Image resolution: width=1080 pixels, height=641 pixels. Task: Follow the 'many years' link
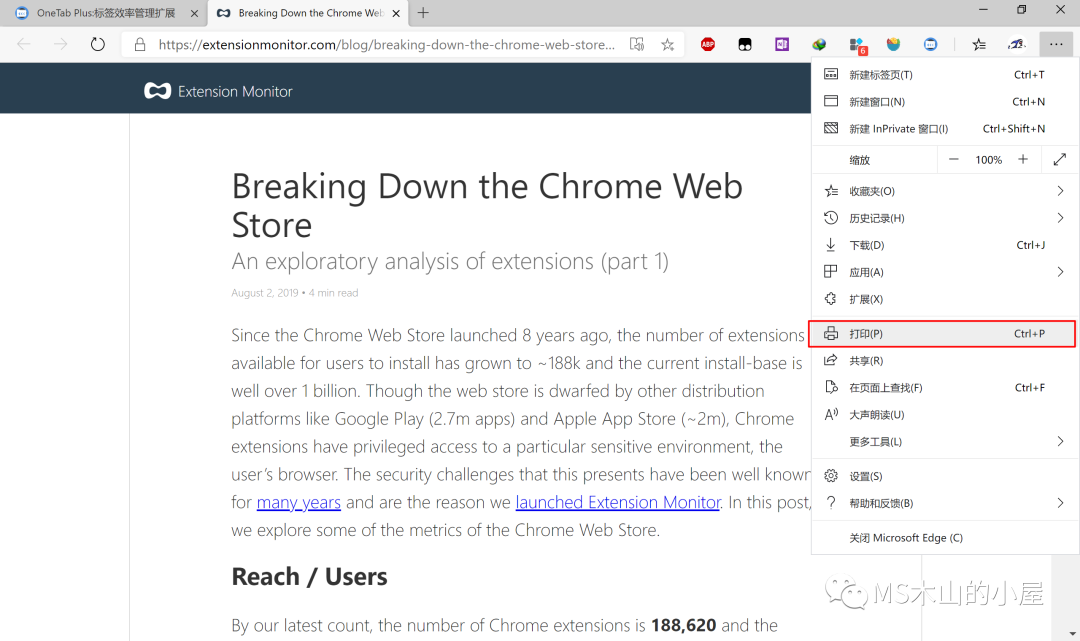[x=299, y=503]
